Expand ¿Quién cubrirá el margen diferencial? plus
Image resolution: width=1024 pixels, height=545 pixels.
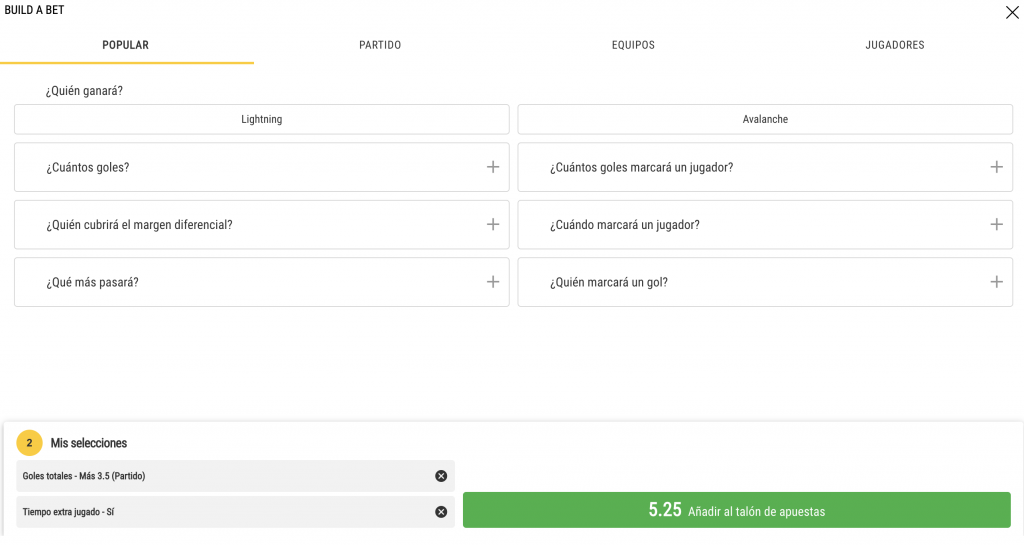[x=493, y=225]
